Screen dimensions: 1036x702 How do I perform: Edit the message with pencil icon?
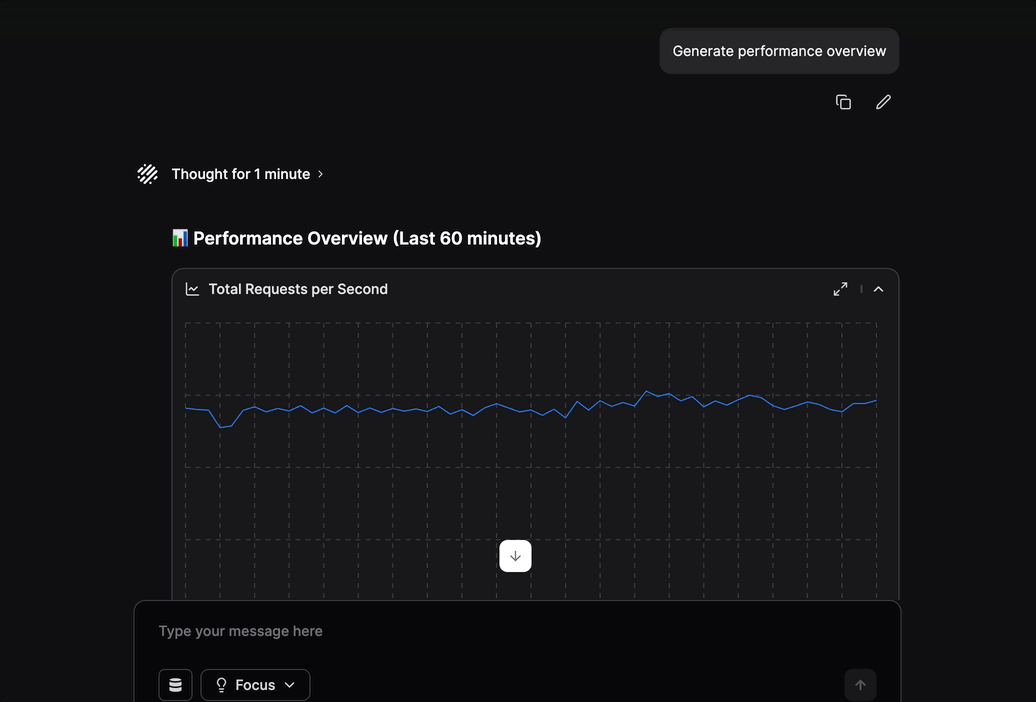[883, 102]
